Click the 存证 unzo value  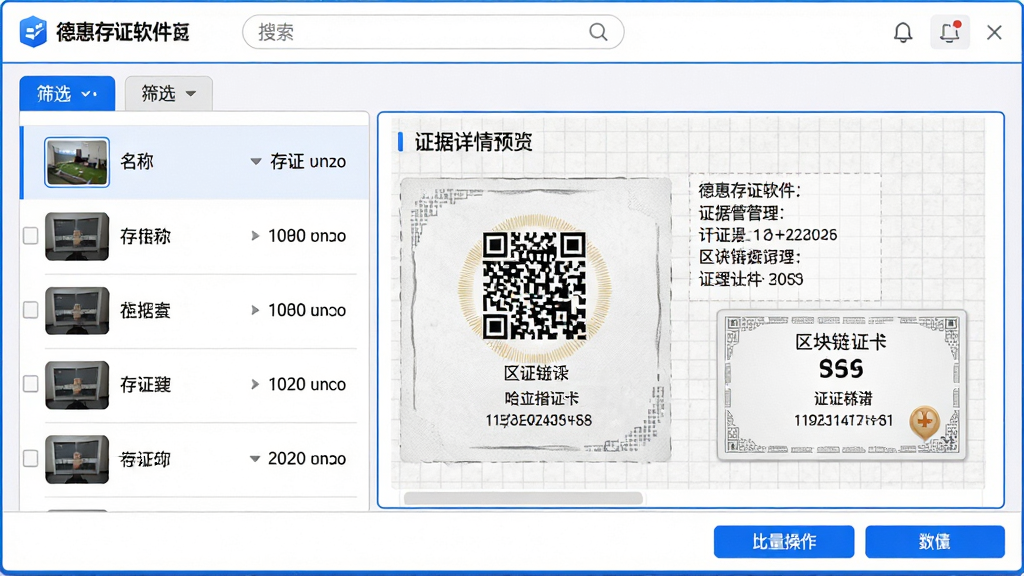click(308, 161)
